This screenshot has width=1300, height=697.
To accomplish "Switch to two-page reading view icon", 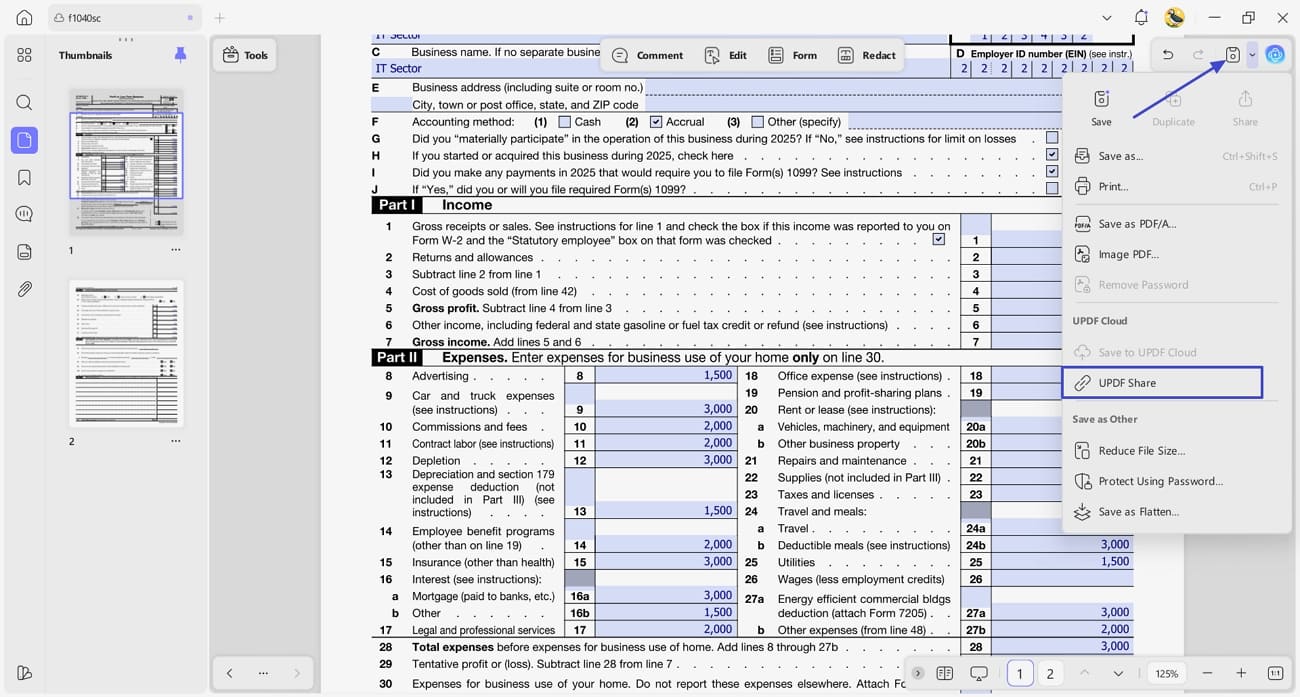I will [x=945, y=673].
